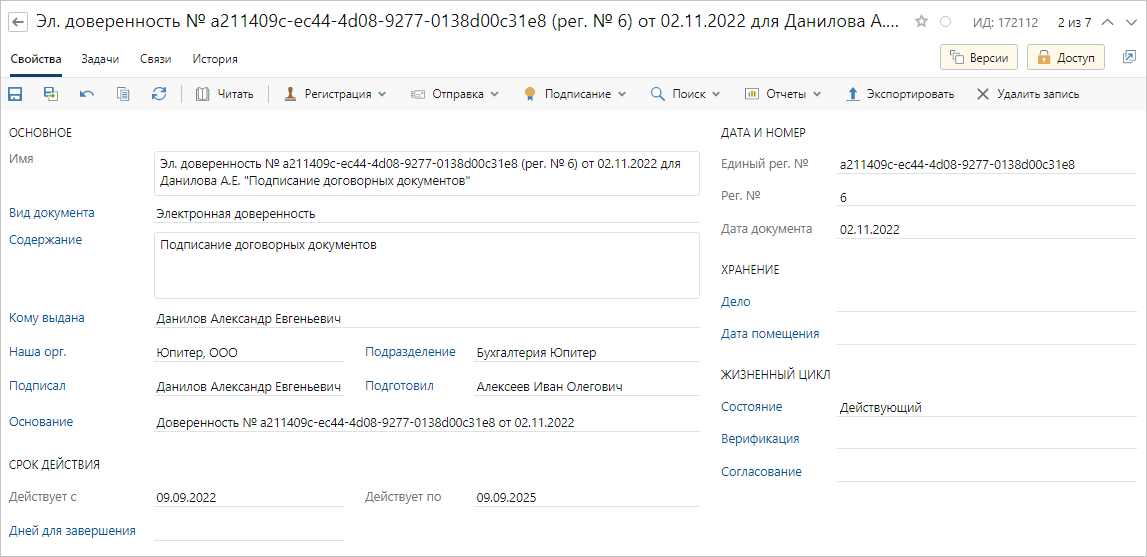Click the Наша орг. field Юпитер, ООО
1147x557 pixels.
click(x=249, y=353)
